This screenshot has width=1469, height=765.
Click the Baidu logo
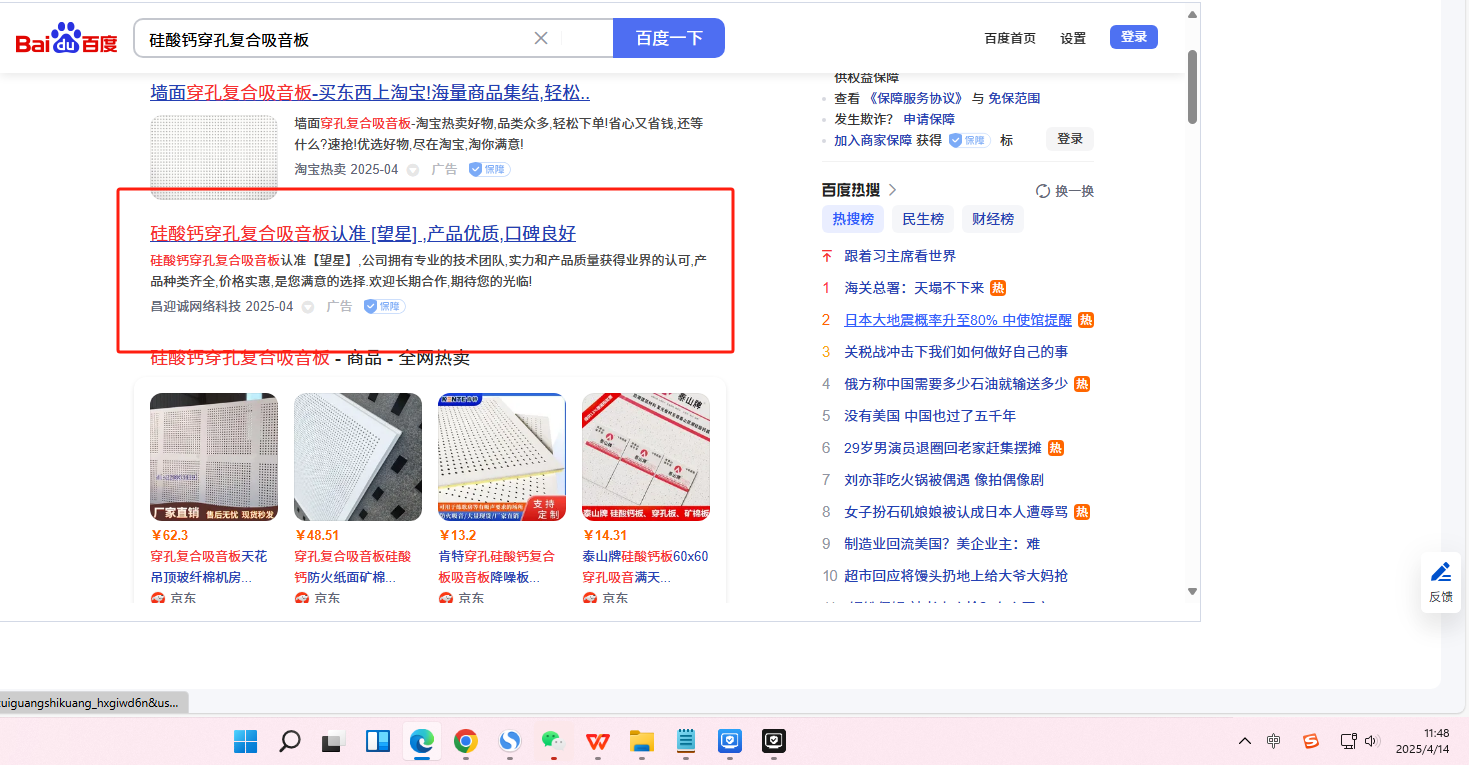click(x=66, y=40)
